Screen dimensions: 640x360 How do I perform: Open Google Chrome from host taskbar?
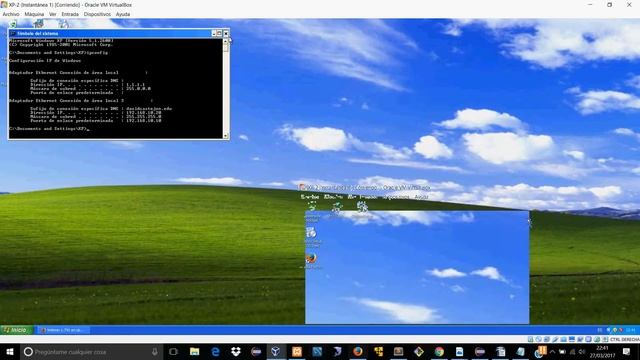tap(439, 351)
